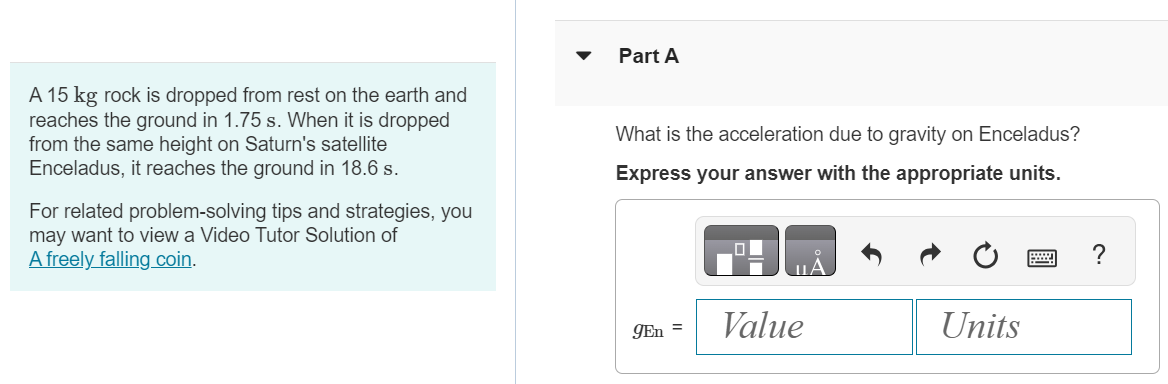Screen dimensions: 1168x384
Task: Open the Greek symbols and units palette
Action: click(x=810, y=251)
